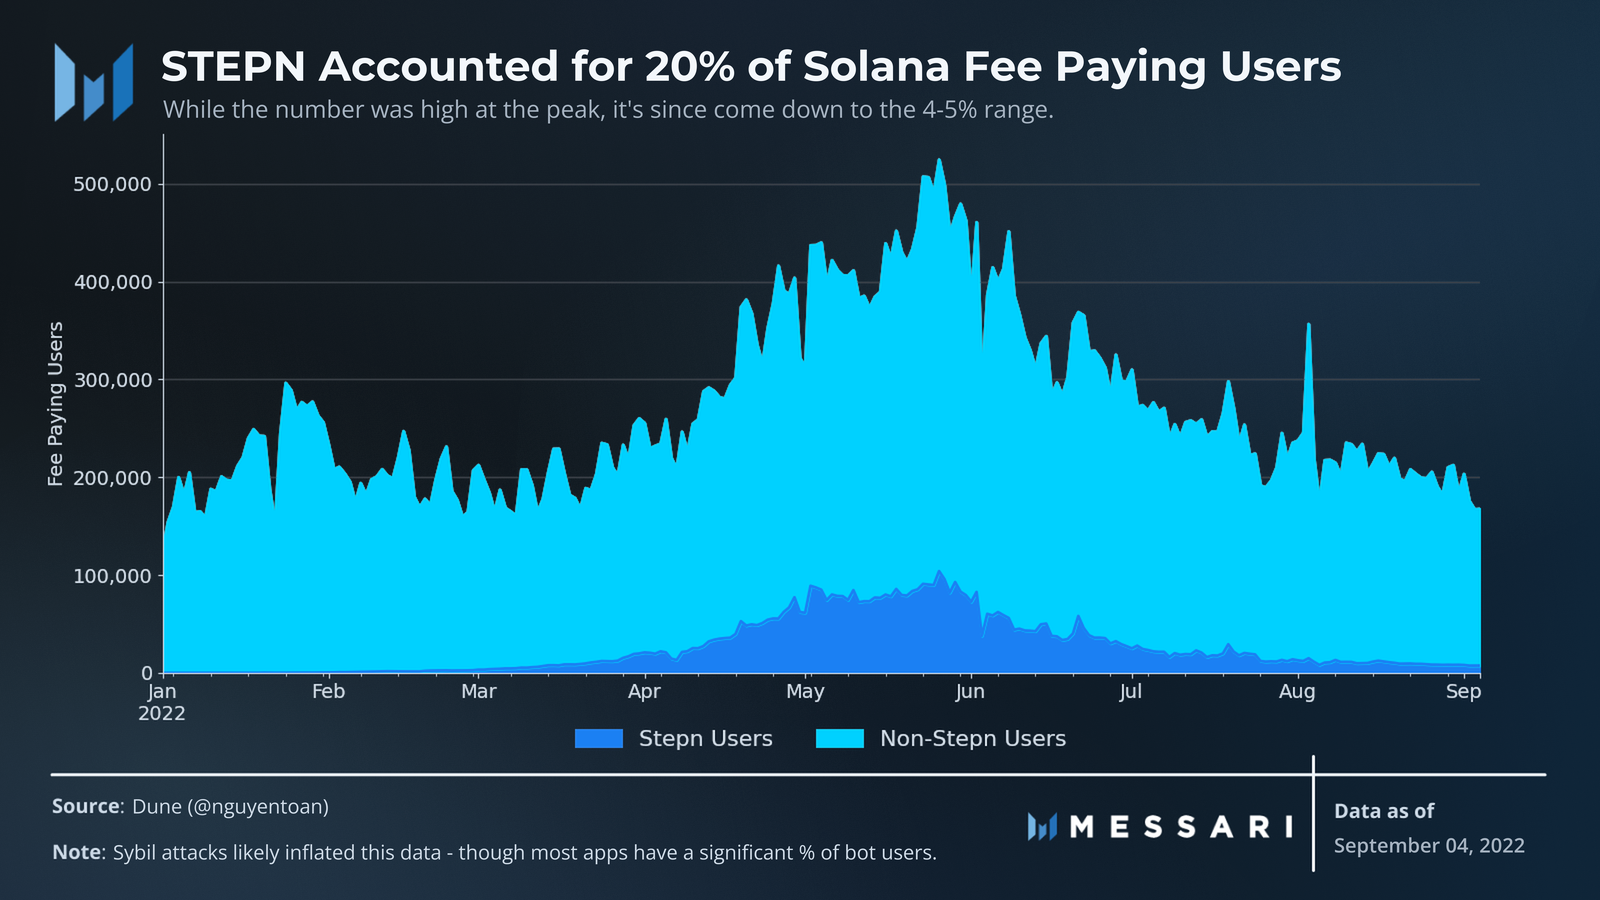Click the MESSARI wordmark at bottom
The height and width of the screenshot is (900, 1600).
[1181, 827]
